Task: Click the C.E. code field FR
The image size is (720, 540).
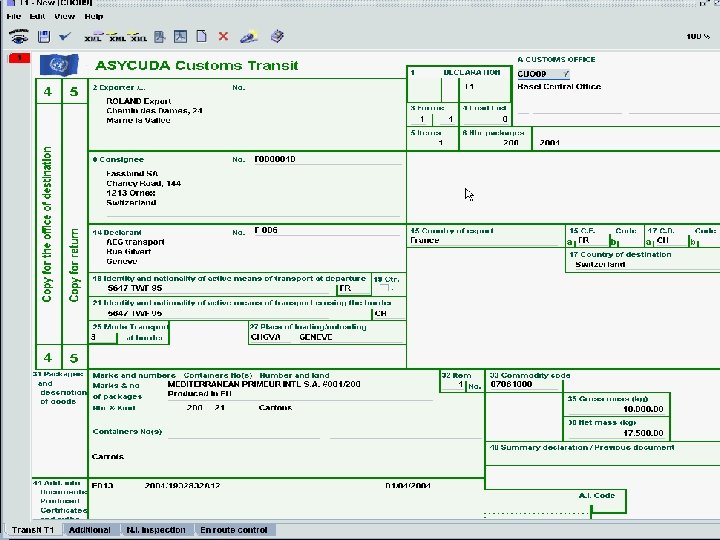Action: click(592, 241)
